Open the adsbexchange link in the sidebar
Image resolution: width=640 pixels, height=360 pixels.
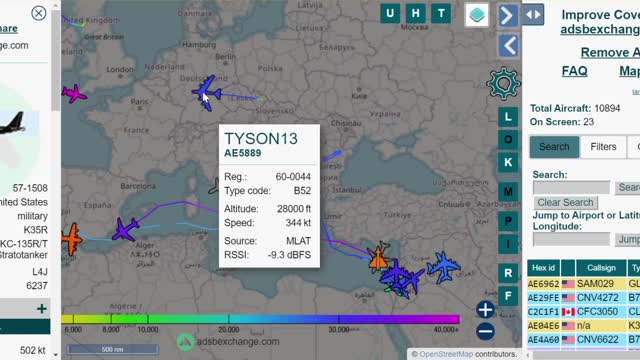pyautogui.click(x=600, y=29)
